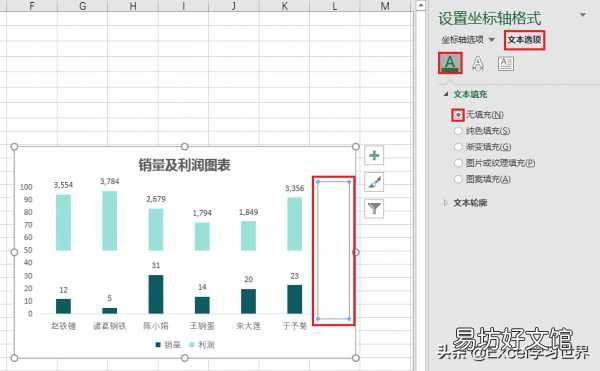This screenshot has width=600, height=371.
Task: Select column header K
Action: click(284, 6)
